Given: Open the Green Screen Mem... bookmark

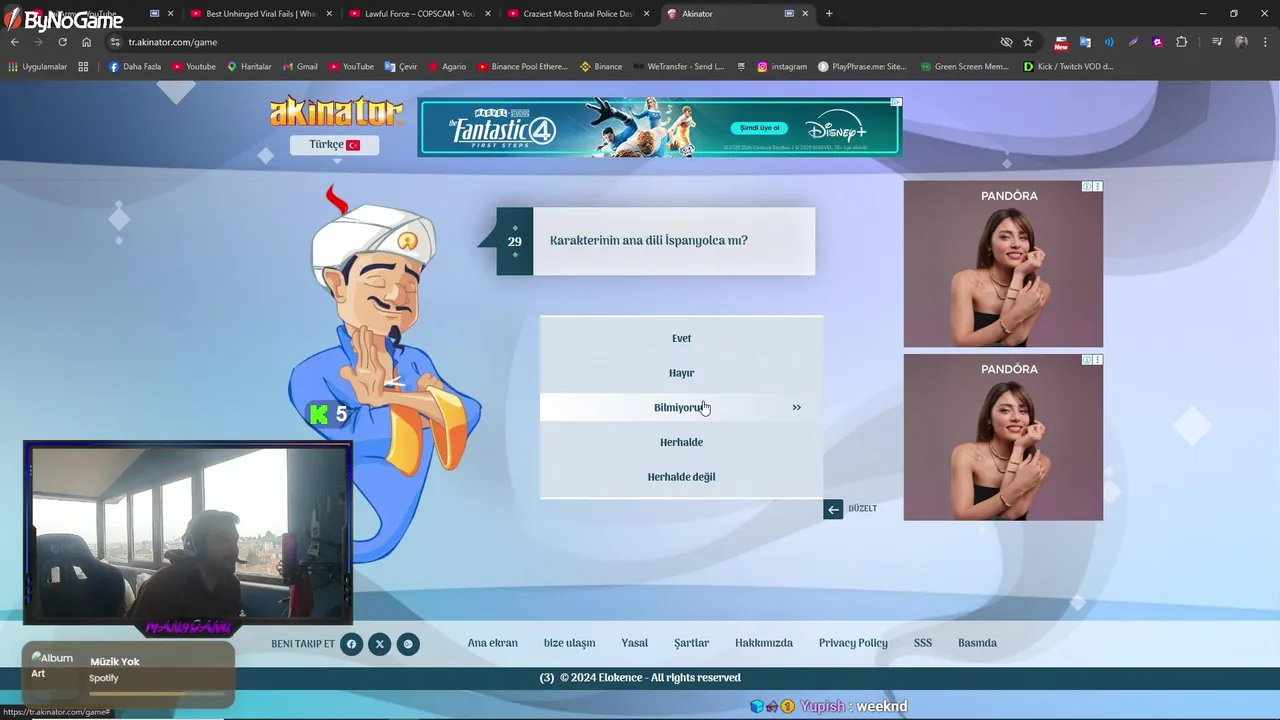Looking at the screenshot, I should [965, 67].
